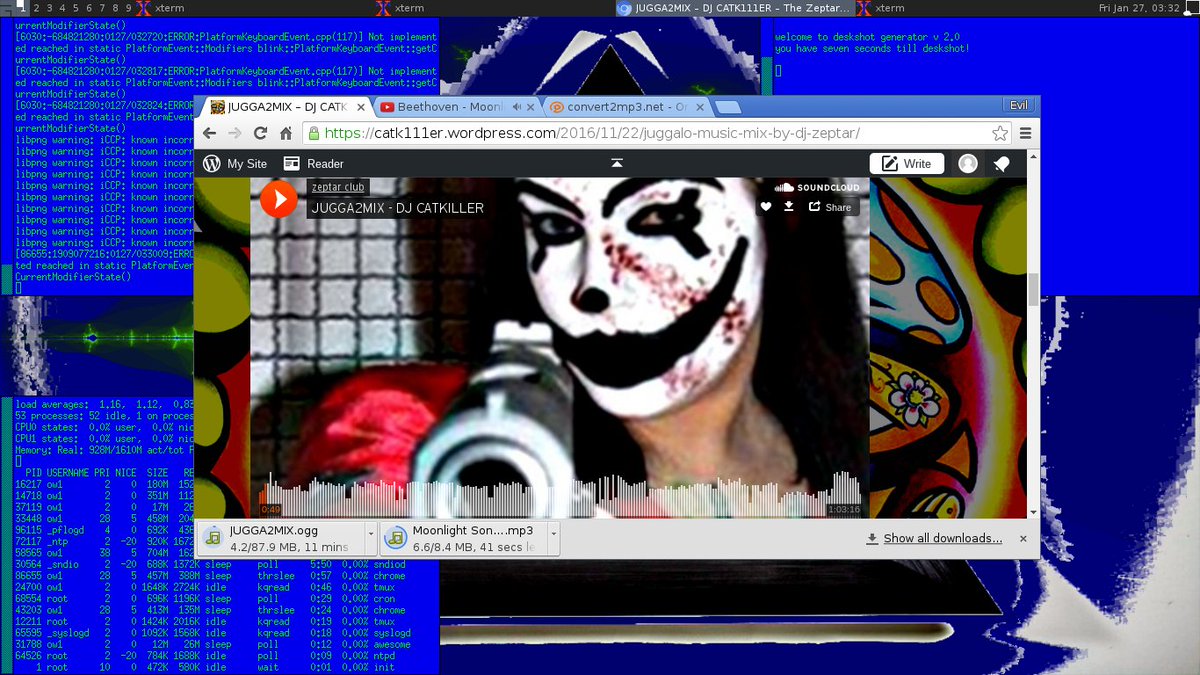This screenshot has width=1200, height=675.
Task: Open the Moonlight Son....mp3 download item
Action: coord(463,539)
